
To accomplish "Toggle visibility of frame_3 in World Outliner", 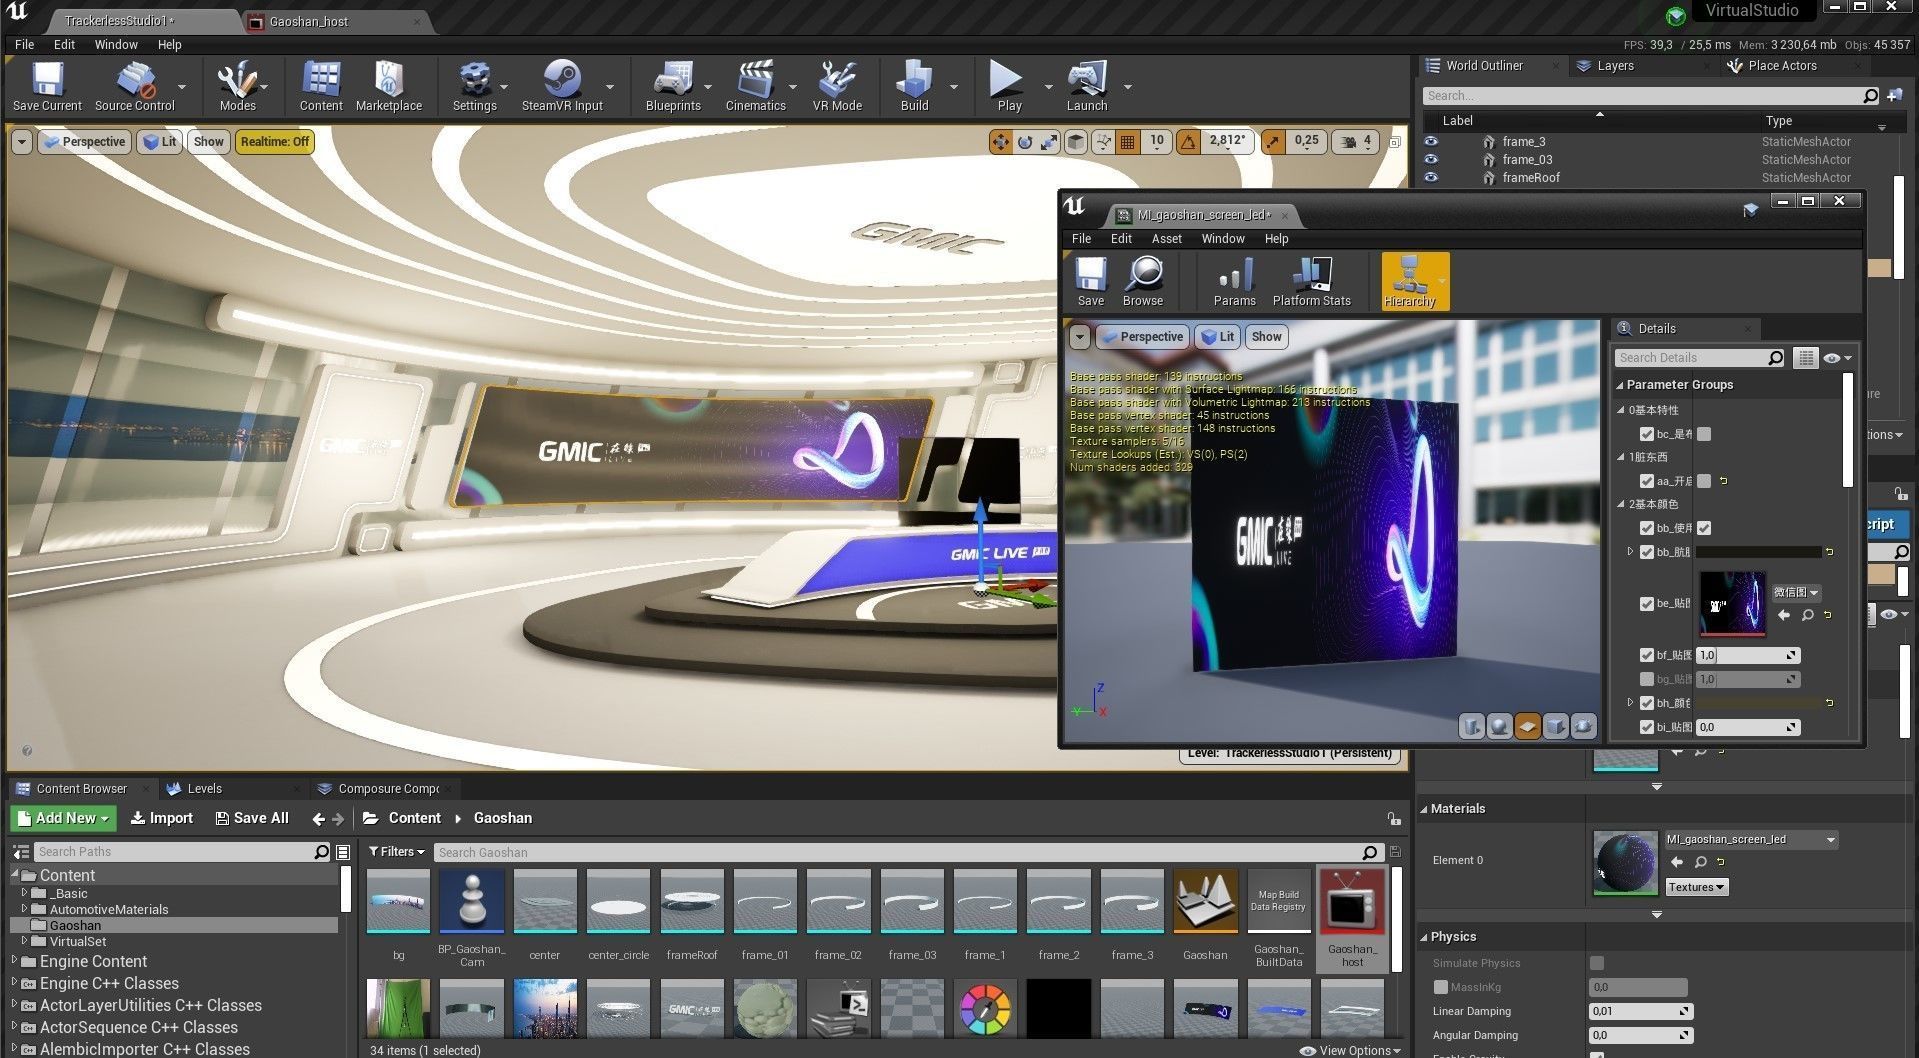I will [1431, 142].
